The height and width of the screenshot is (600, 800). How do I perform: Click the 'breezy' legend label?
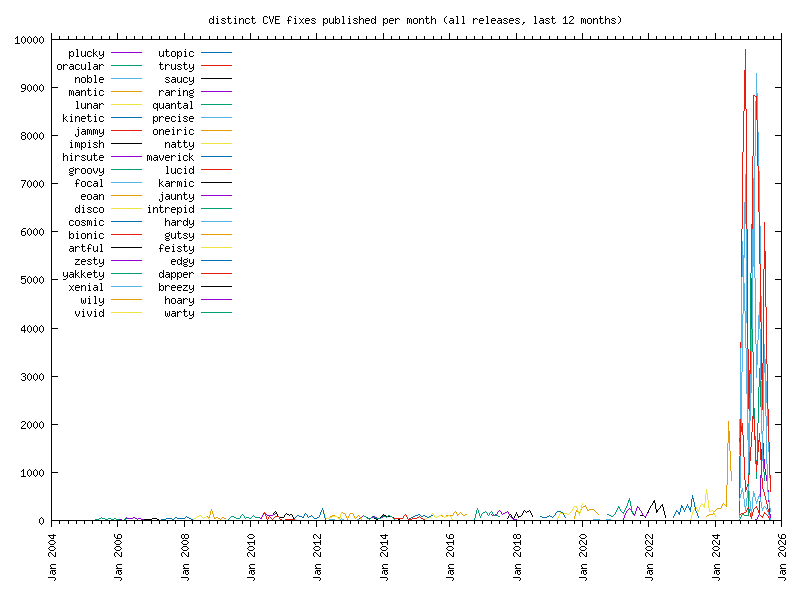(176, 287)
